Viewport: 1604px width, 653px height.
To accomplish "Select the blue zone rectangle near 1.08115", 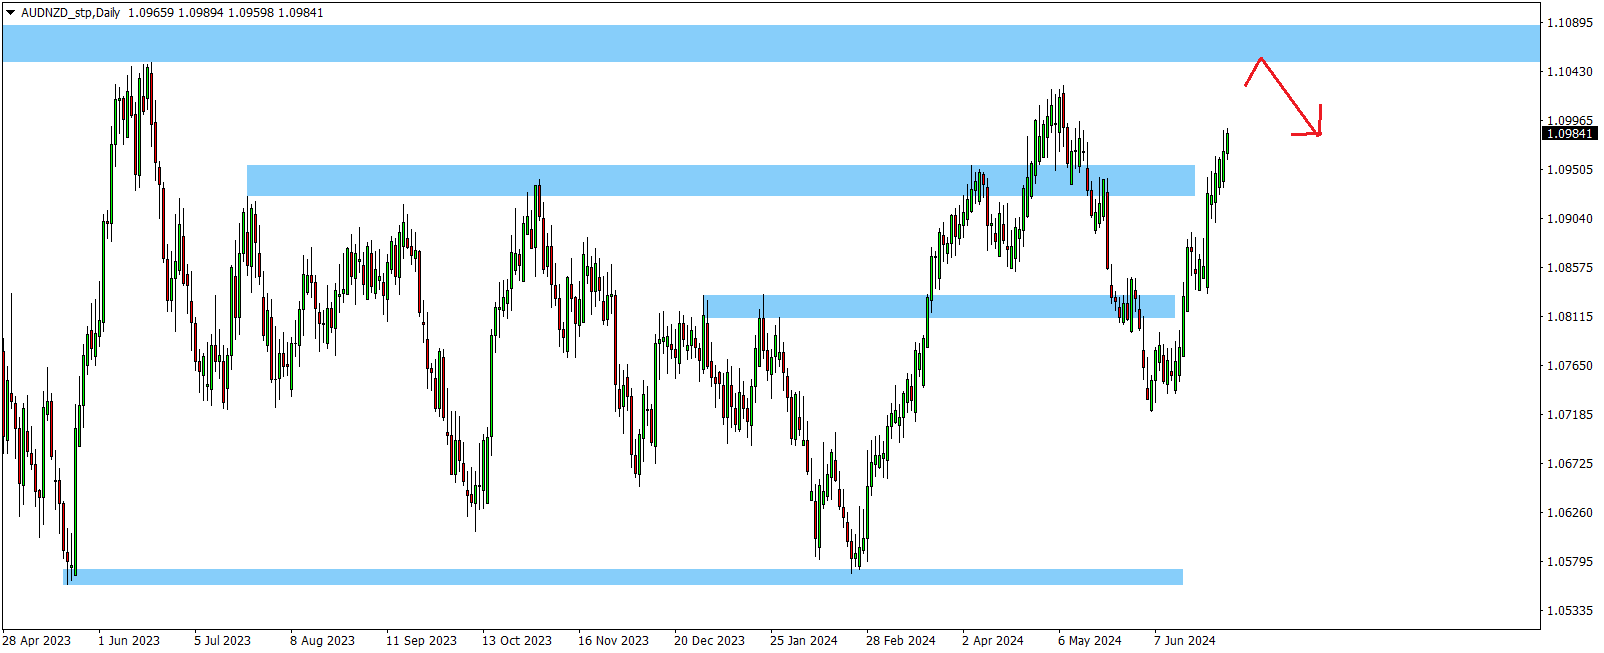I will [939, 306].
